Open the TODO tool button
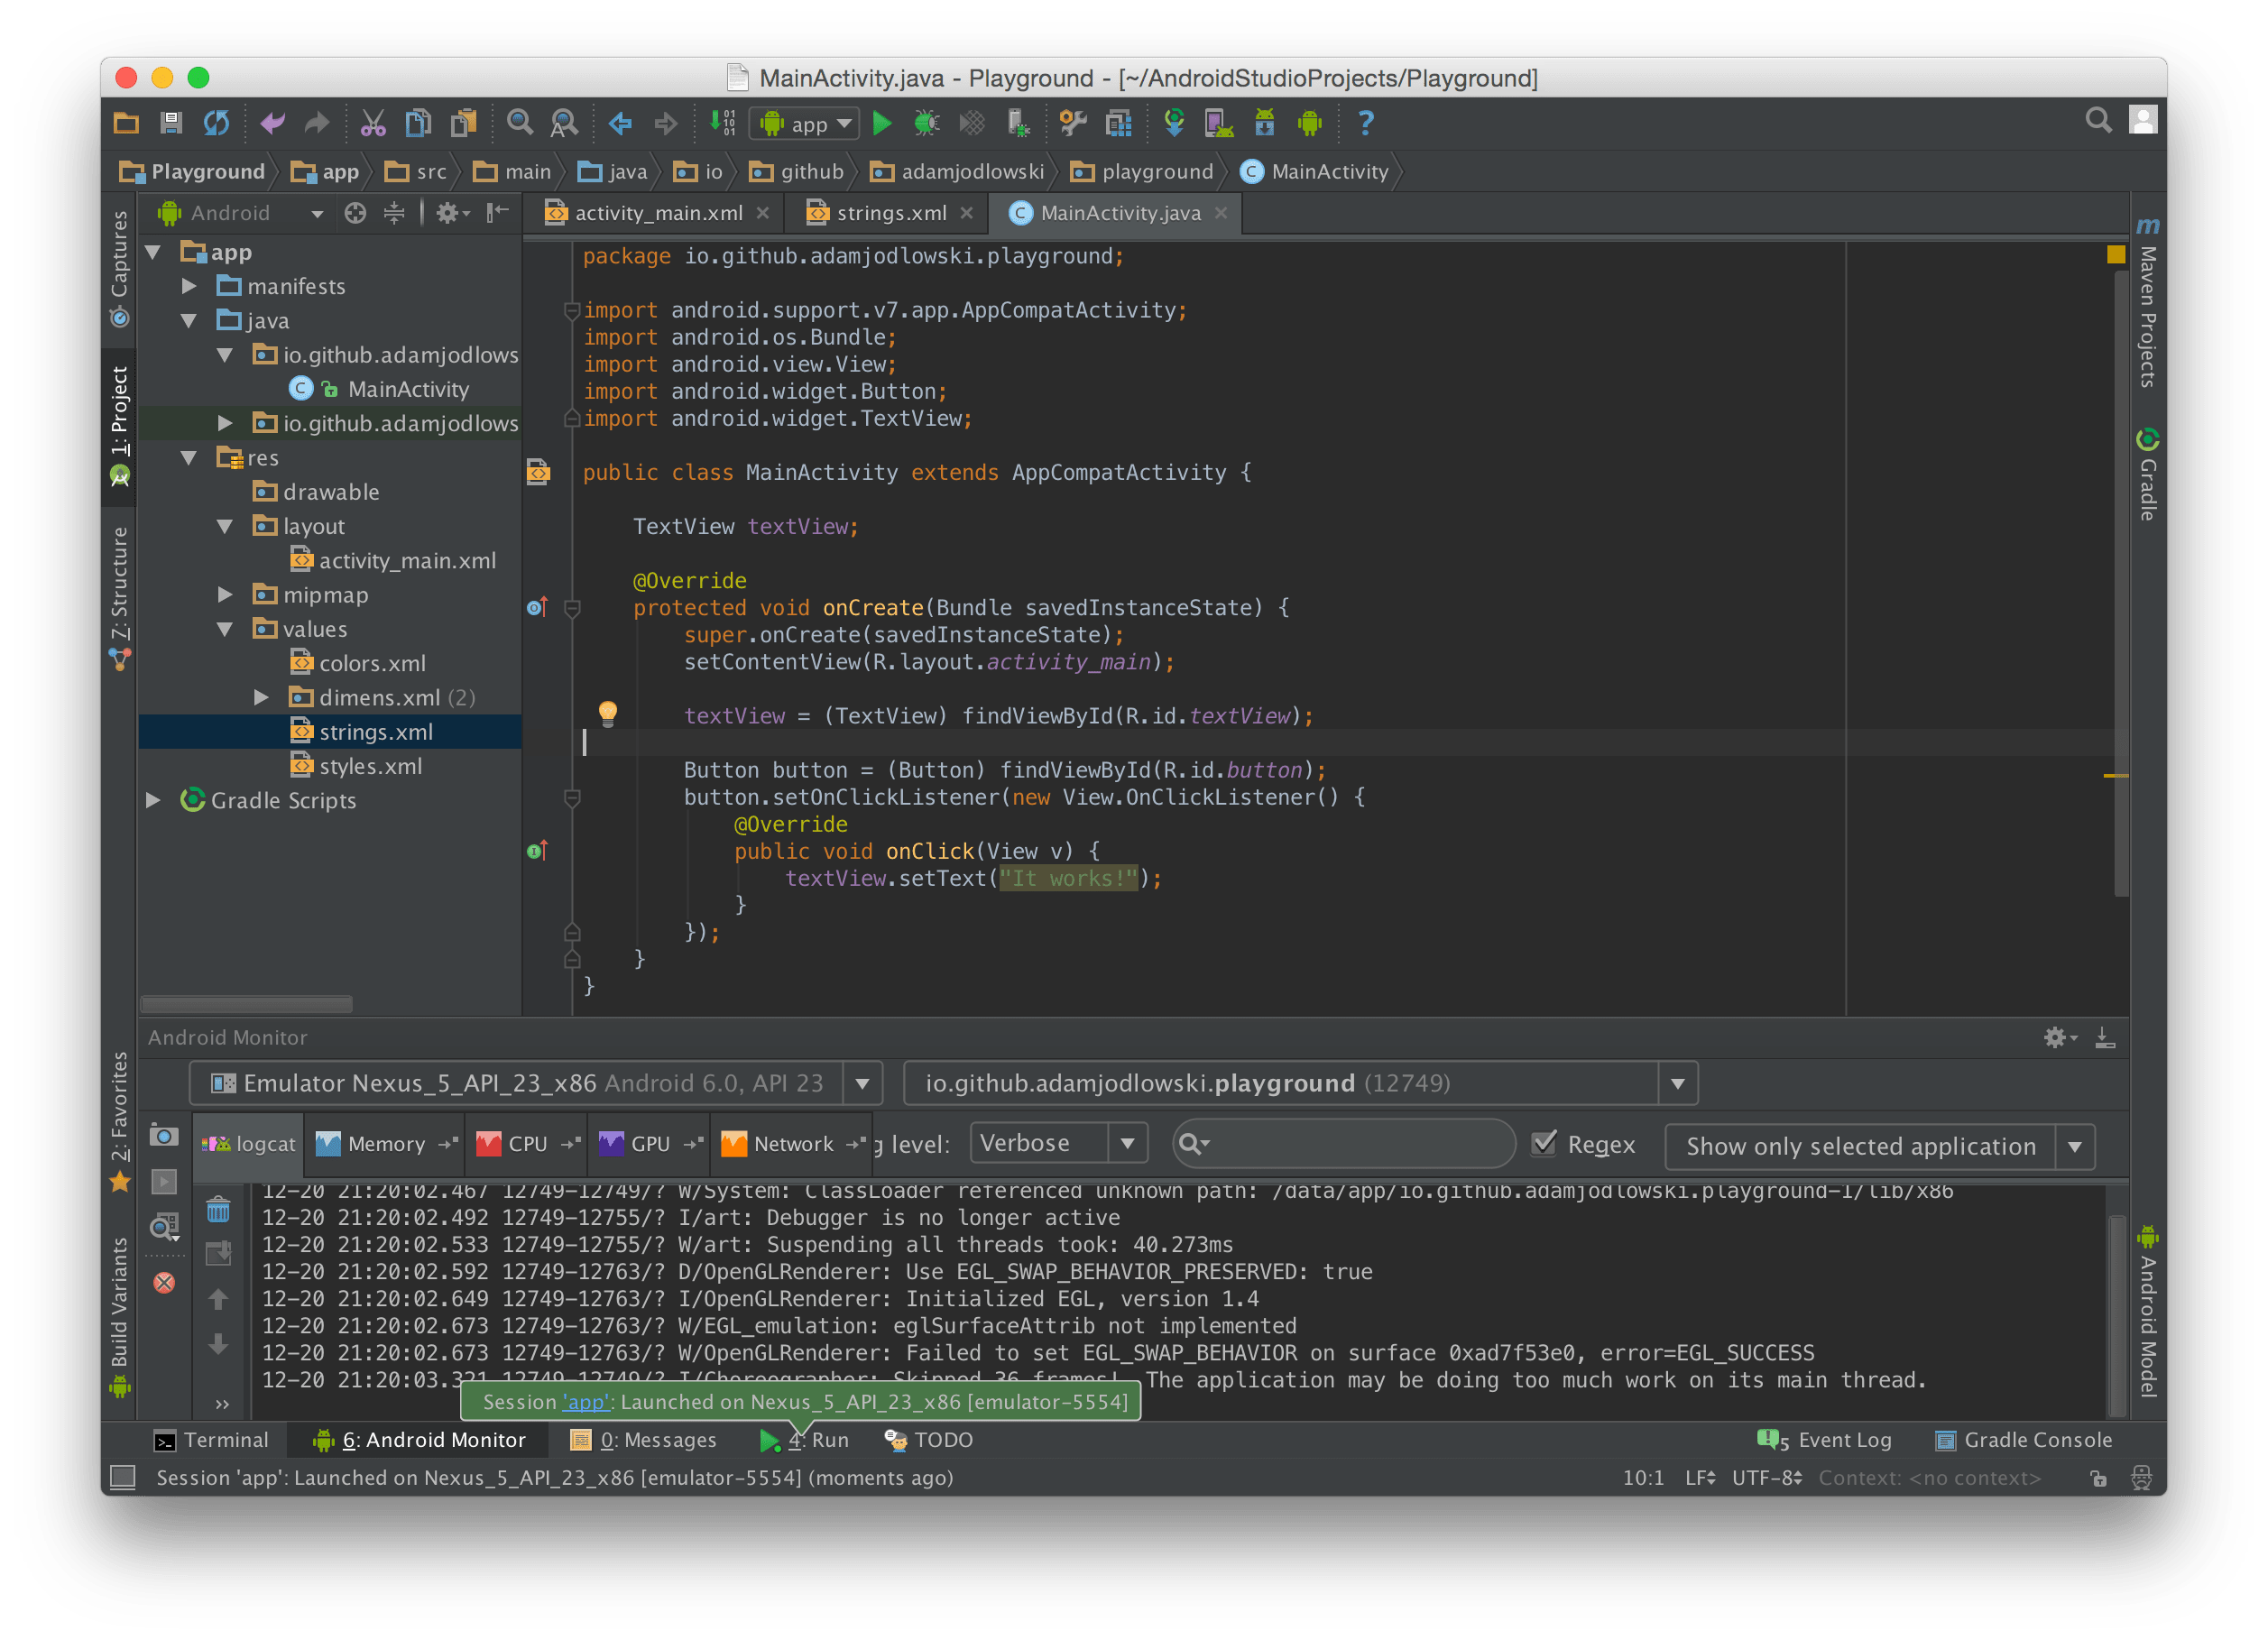The width and height of the screenshot is (2268, 1640). [x=929, y=1440]
